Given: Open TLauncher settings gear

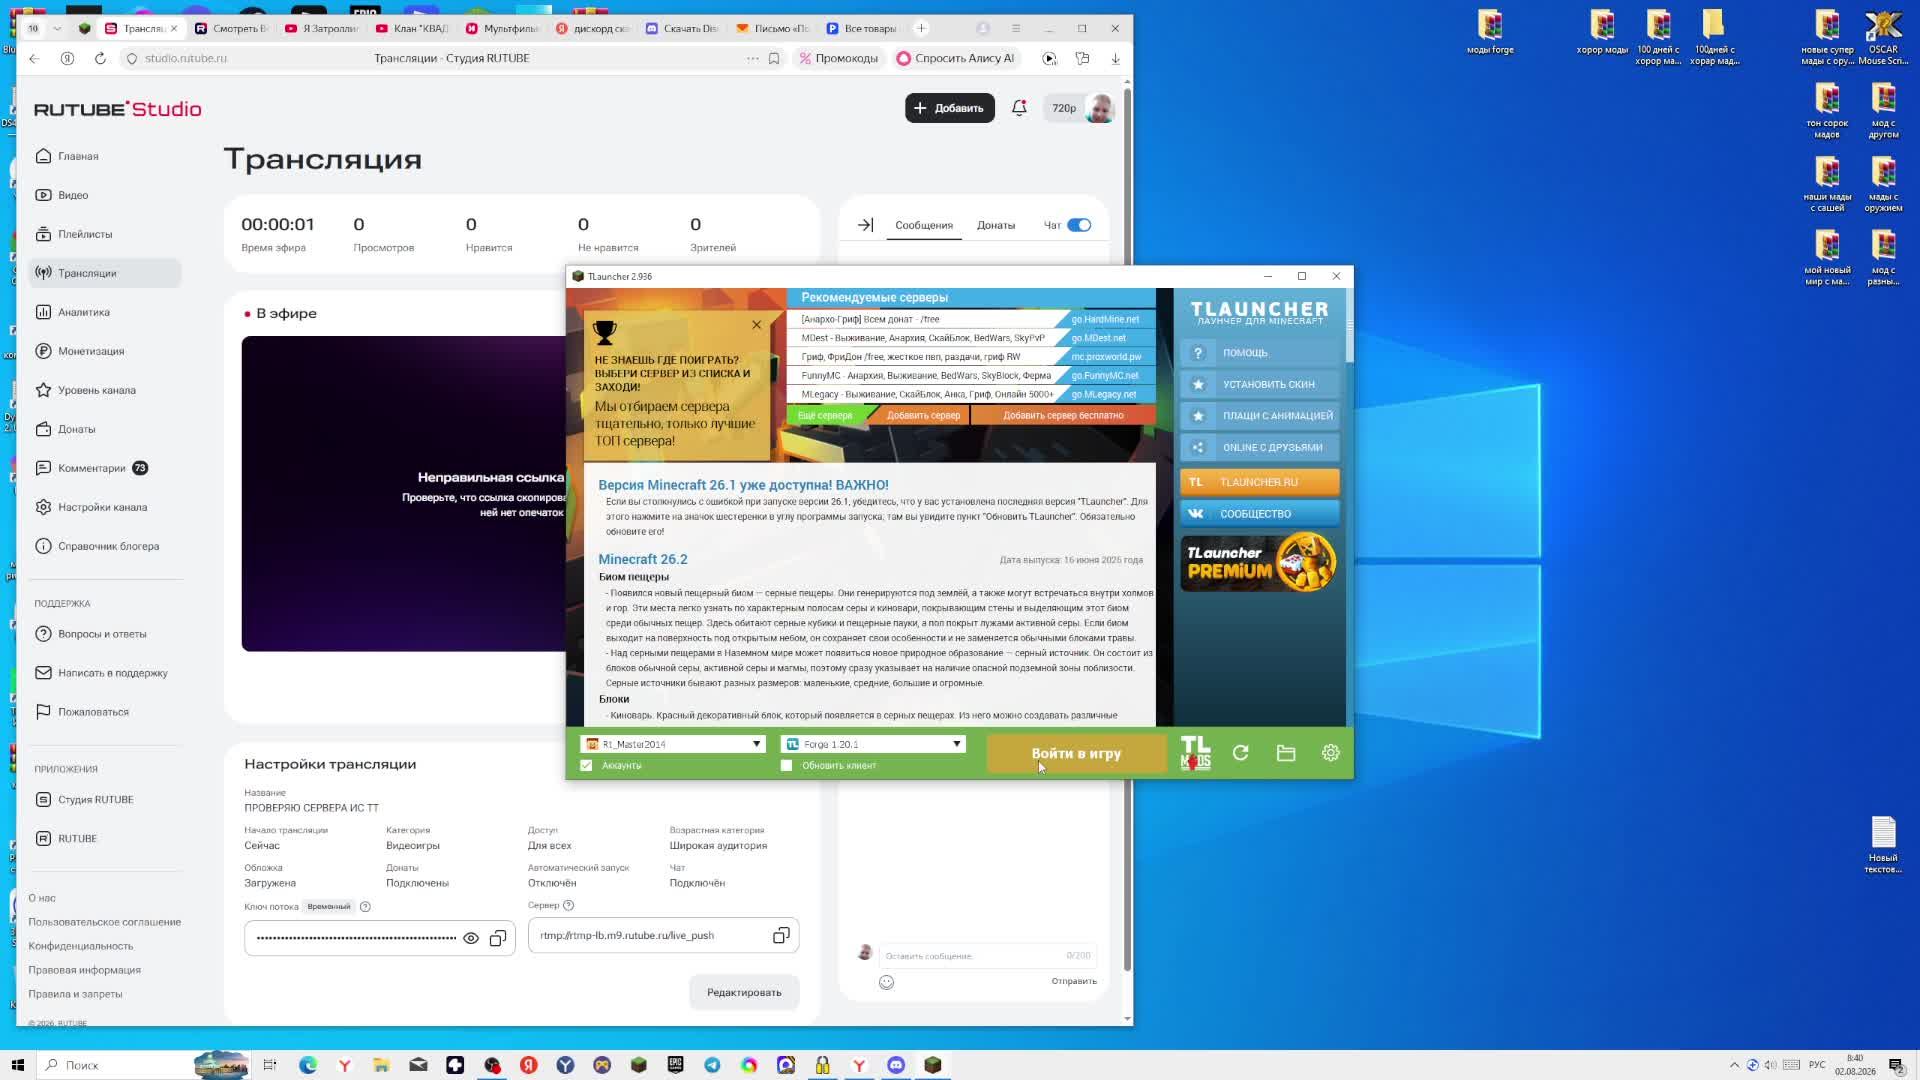Looking at the screenshot, I should click(1330, 753).
